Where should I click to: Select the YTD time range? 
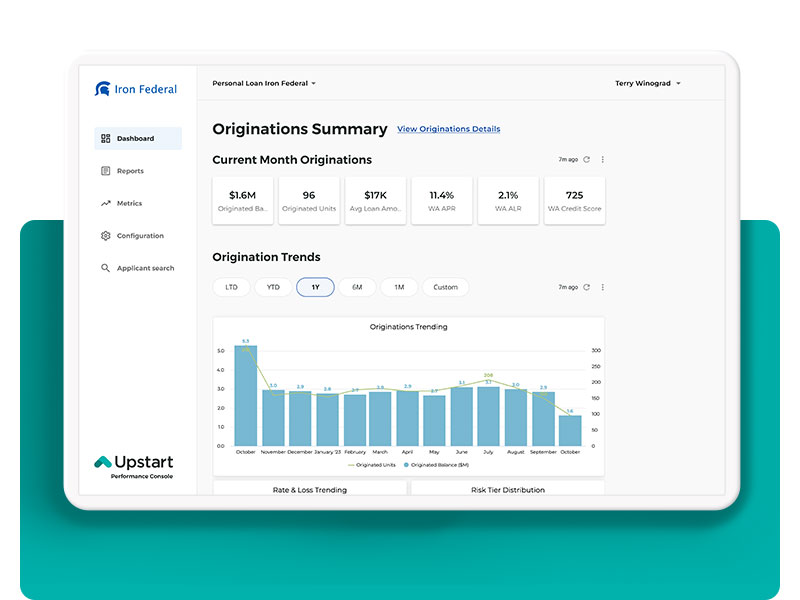pos(273,287)
